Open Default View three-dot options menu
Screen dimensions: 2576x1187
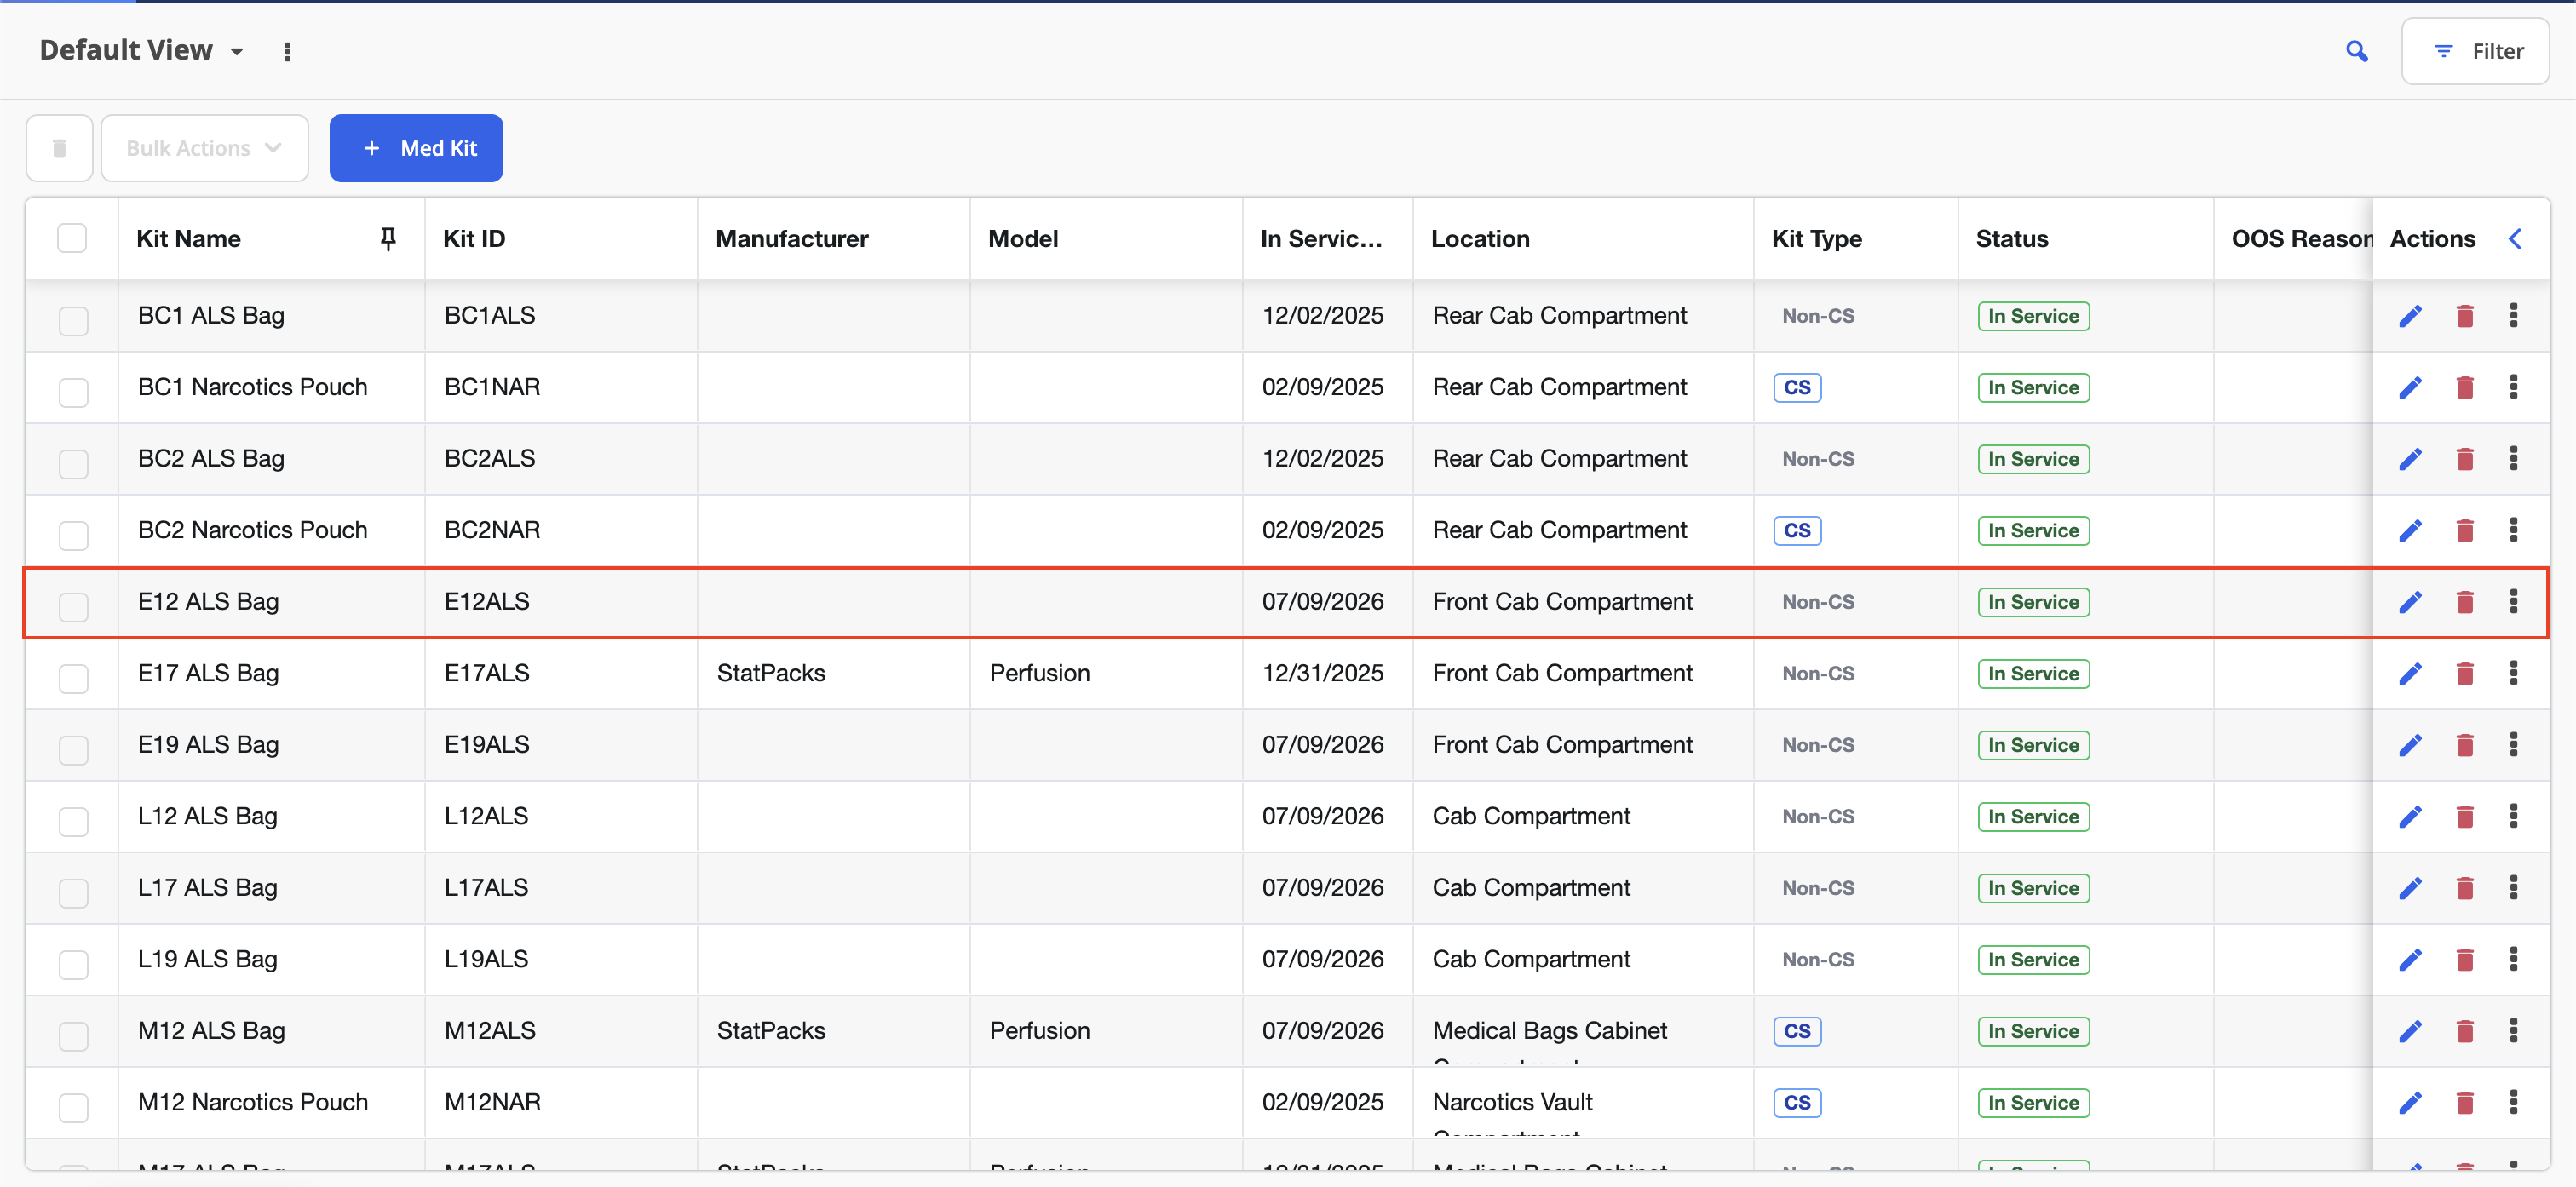pos(288,52)
